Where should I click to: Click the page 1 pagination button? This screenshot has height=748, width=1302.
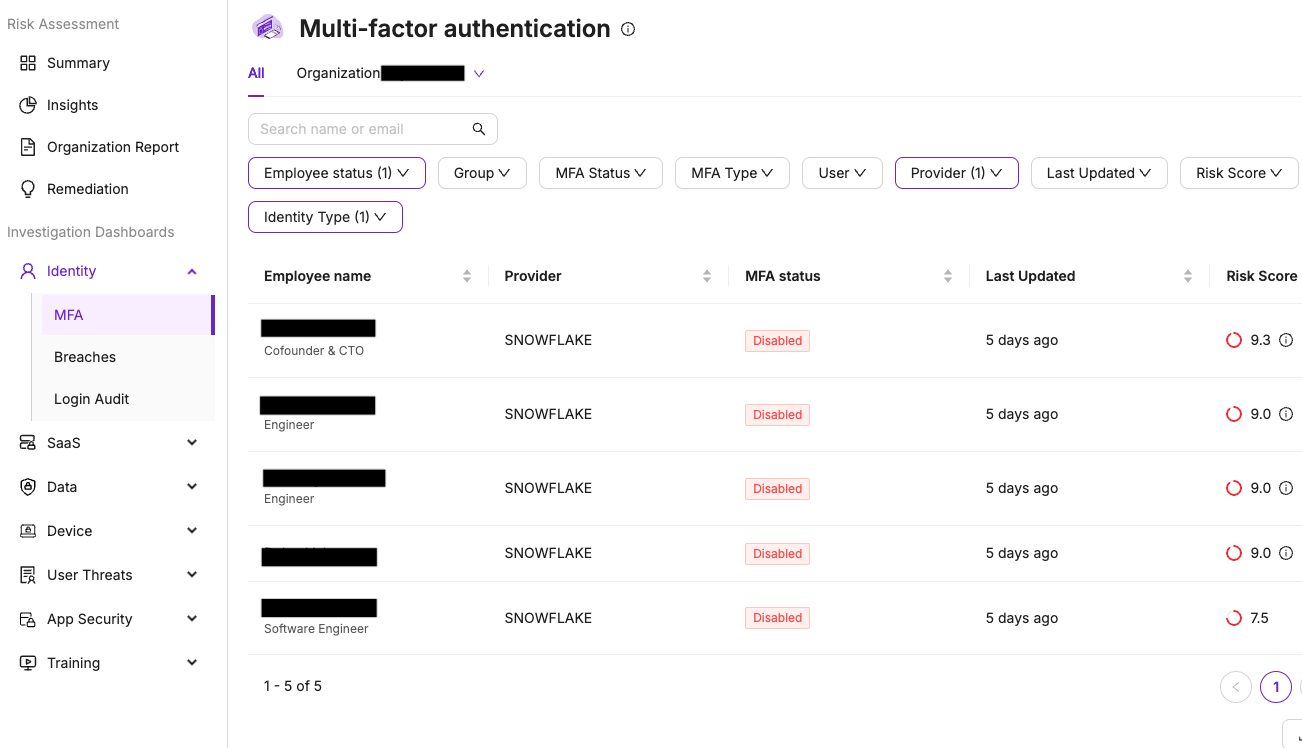click(1276, 687)
